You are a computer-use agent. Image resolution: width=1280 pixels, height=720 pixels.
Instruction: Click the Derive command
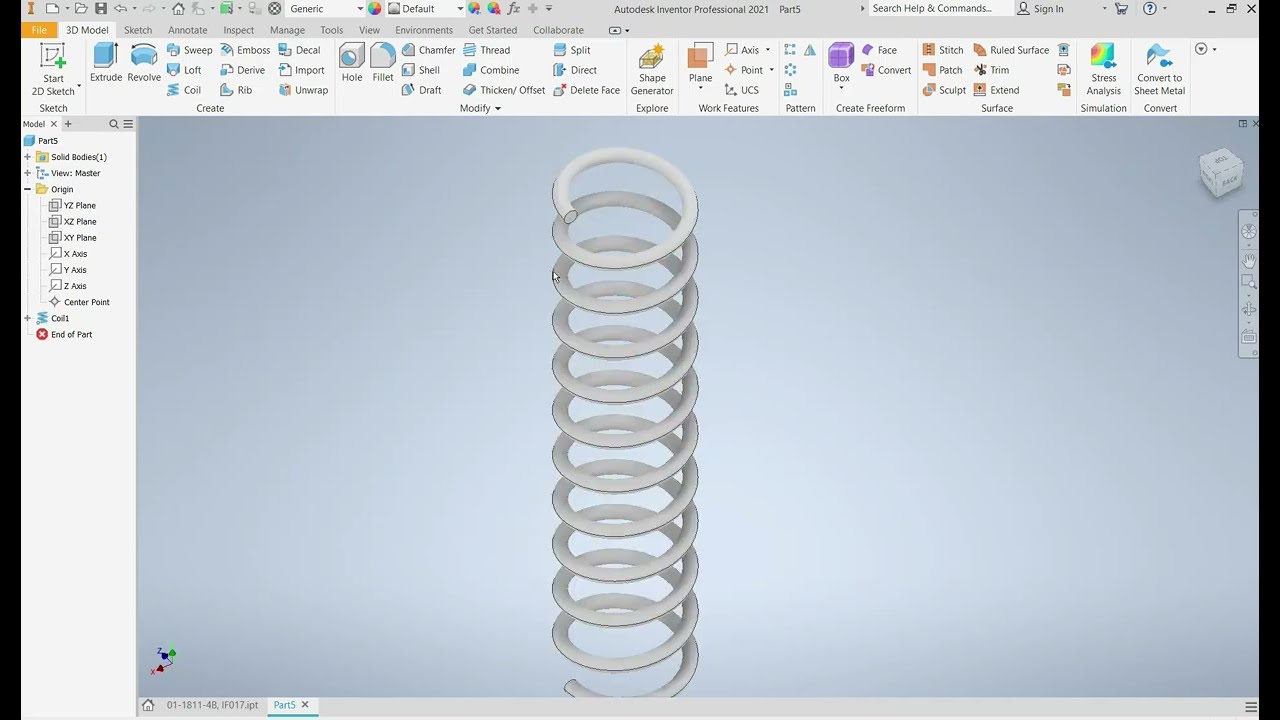pyautogui.click(x=243, y=70)
